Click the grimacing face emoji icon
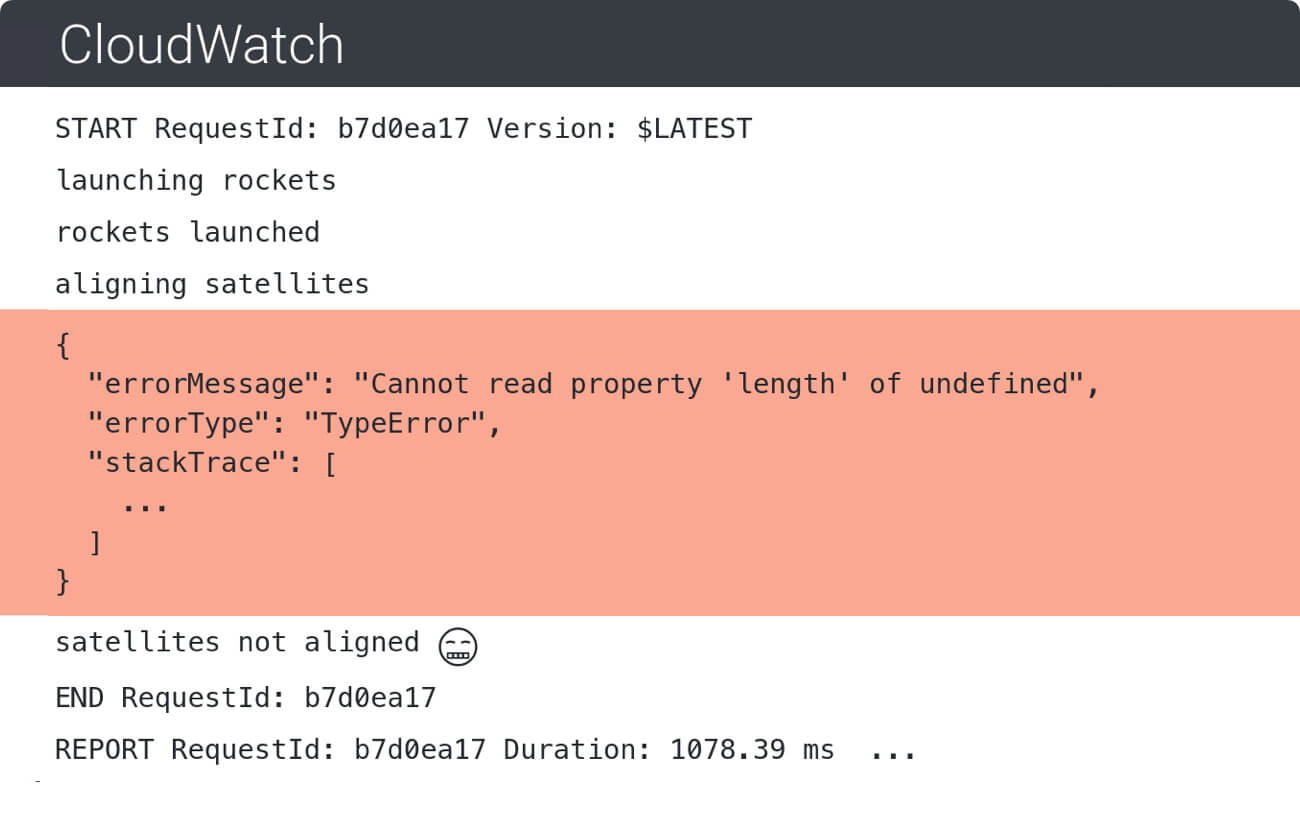Image resolution: width=1300 pixels, height=840 pixels. pyautogui.click(x=458, y=646)
